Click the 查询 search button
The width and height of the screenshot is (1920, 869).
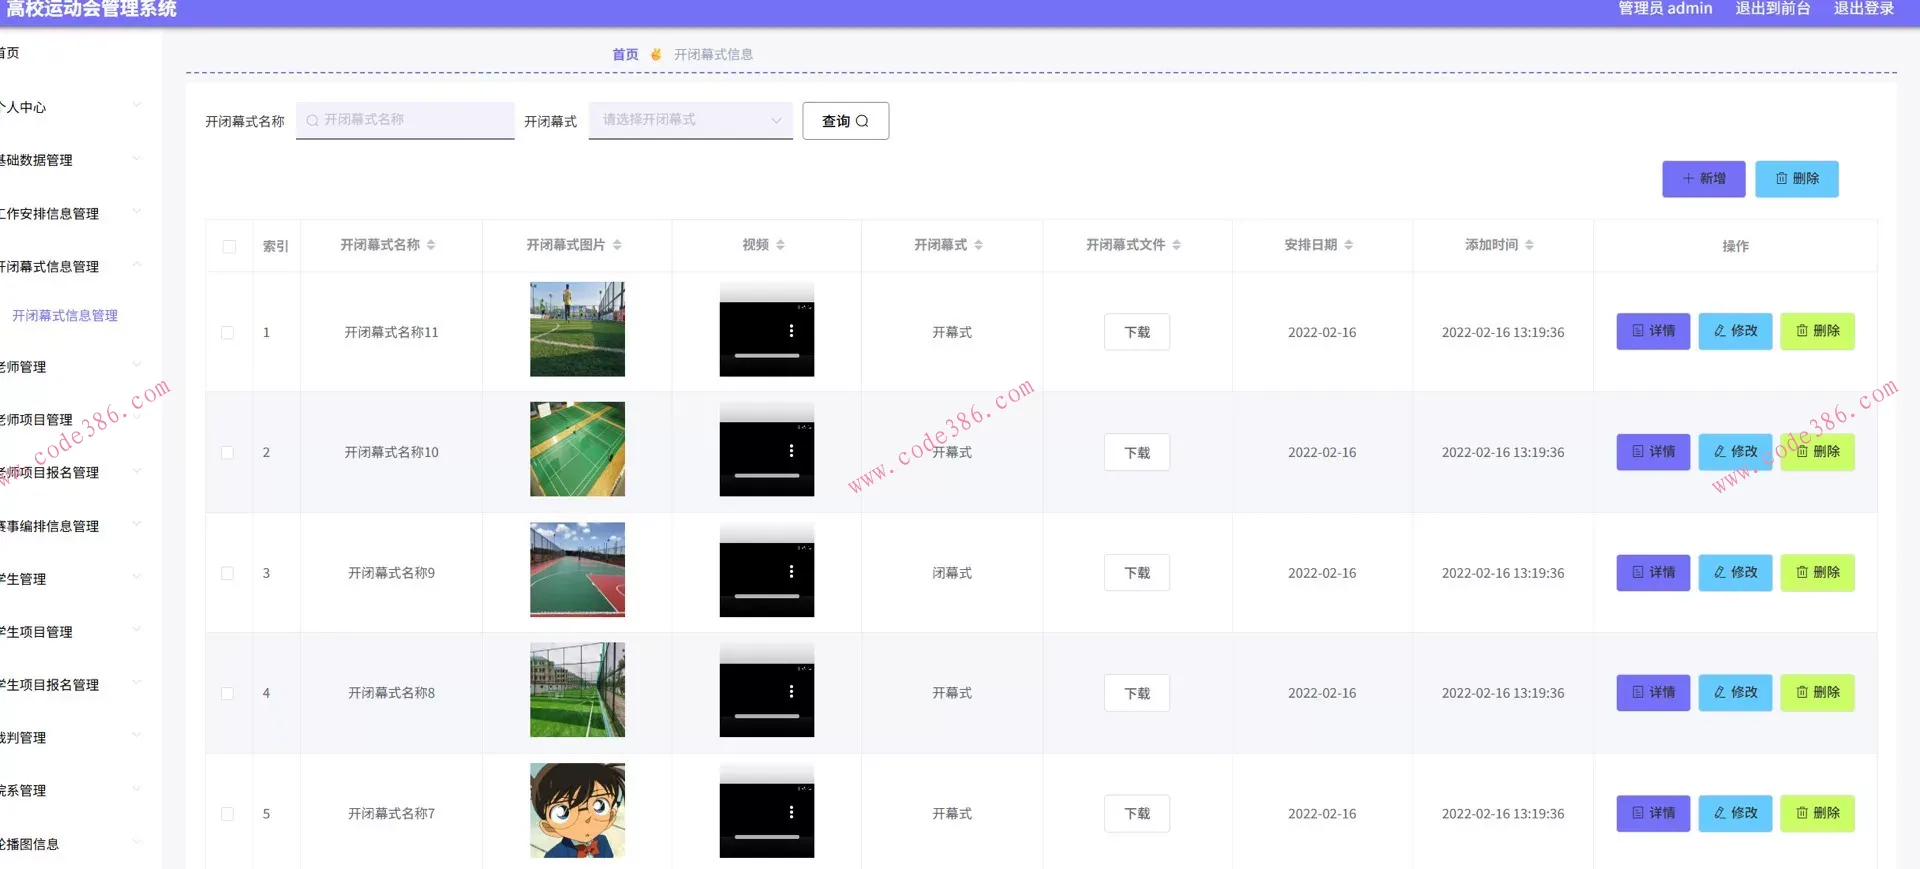[845, 121]
